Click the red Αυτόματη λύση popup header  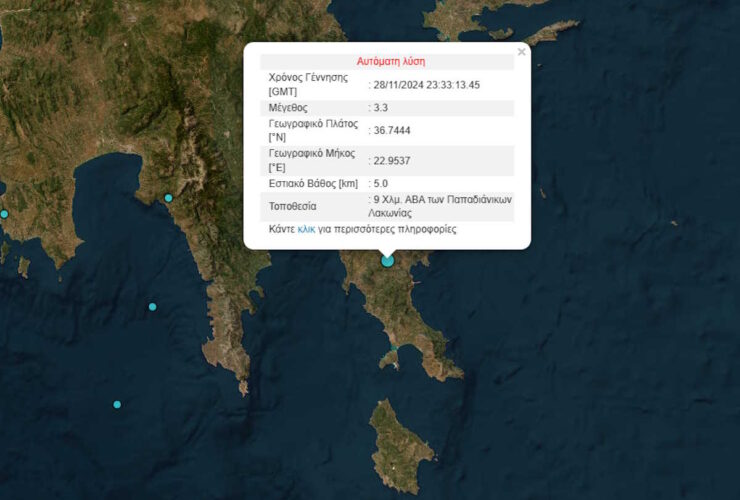[x=390, y=61]
